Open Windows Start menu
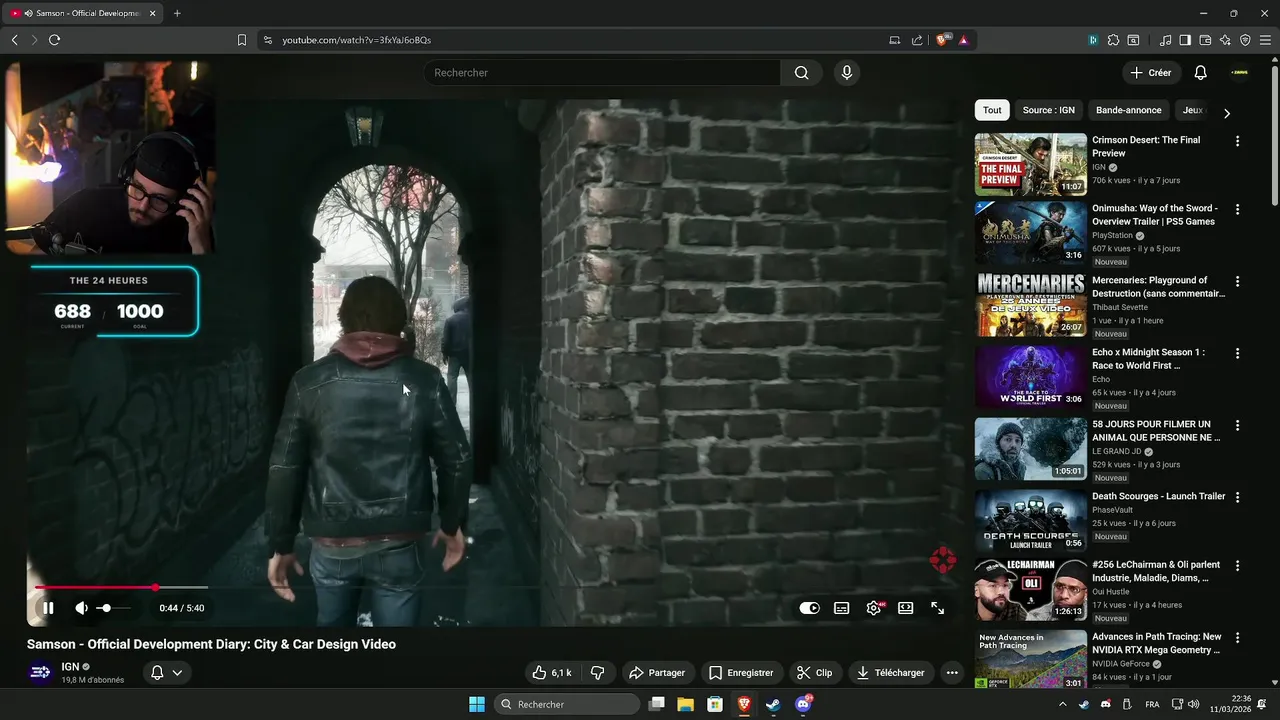 477,704
